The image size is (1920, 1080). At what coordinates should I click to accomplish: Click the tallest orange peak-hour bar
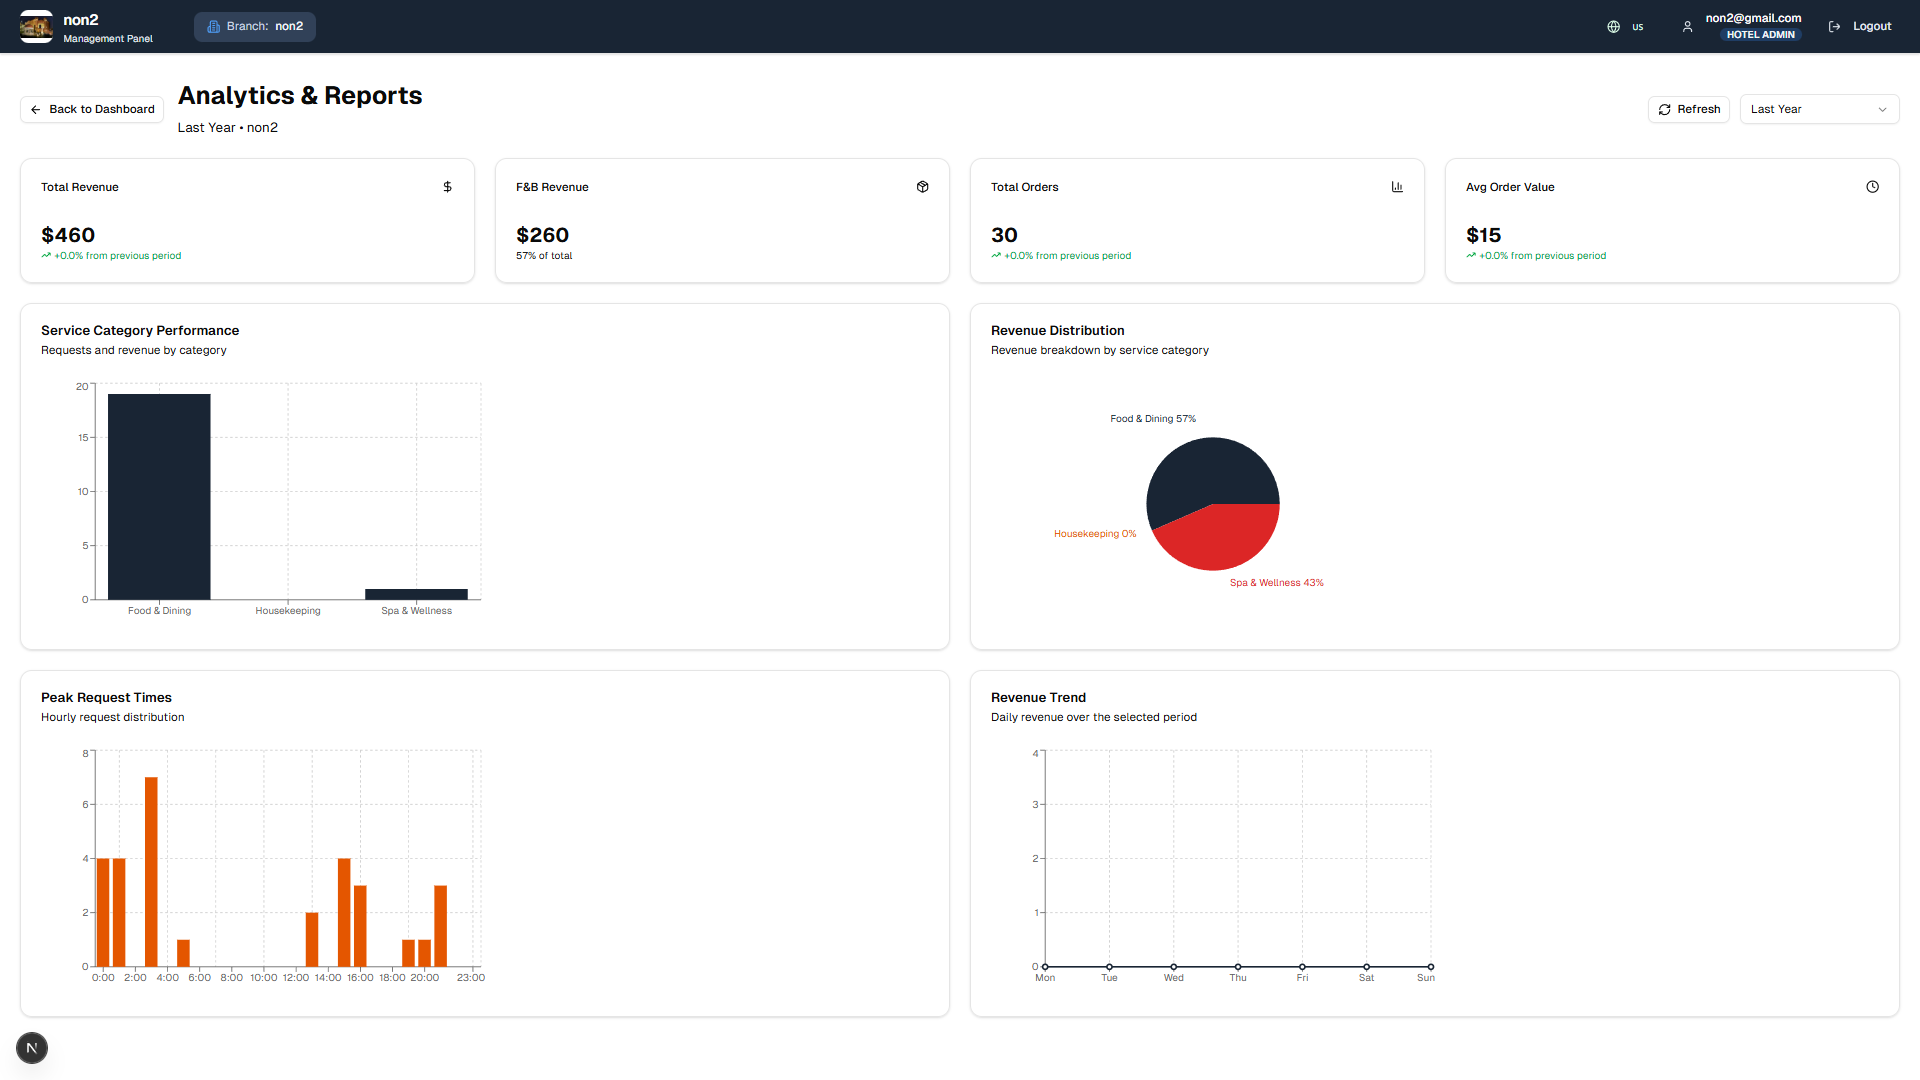151,871
